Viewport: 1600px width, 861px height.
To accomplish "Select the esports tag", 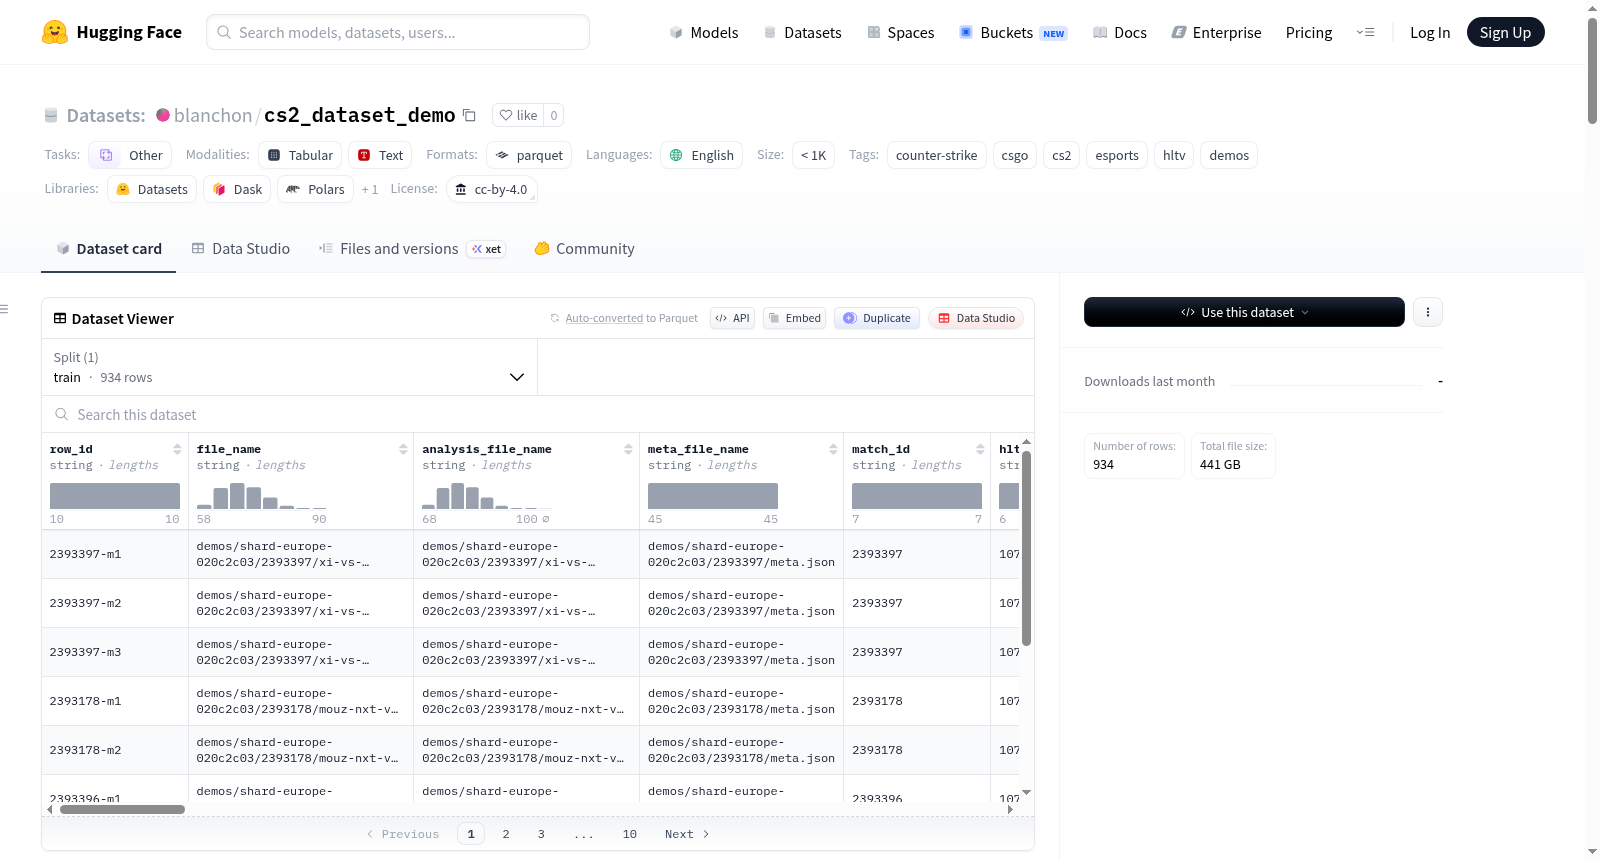I will 1116,155.
